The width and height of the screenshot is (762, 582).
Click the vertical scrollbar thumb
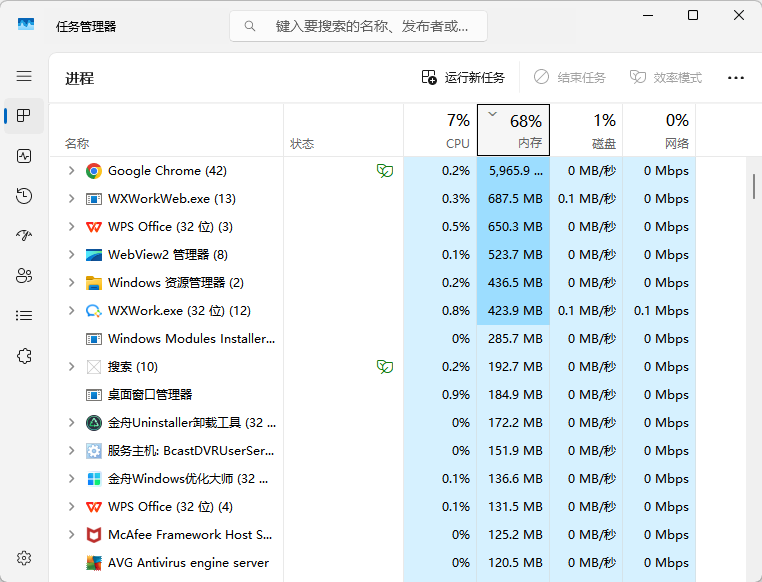754,187
